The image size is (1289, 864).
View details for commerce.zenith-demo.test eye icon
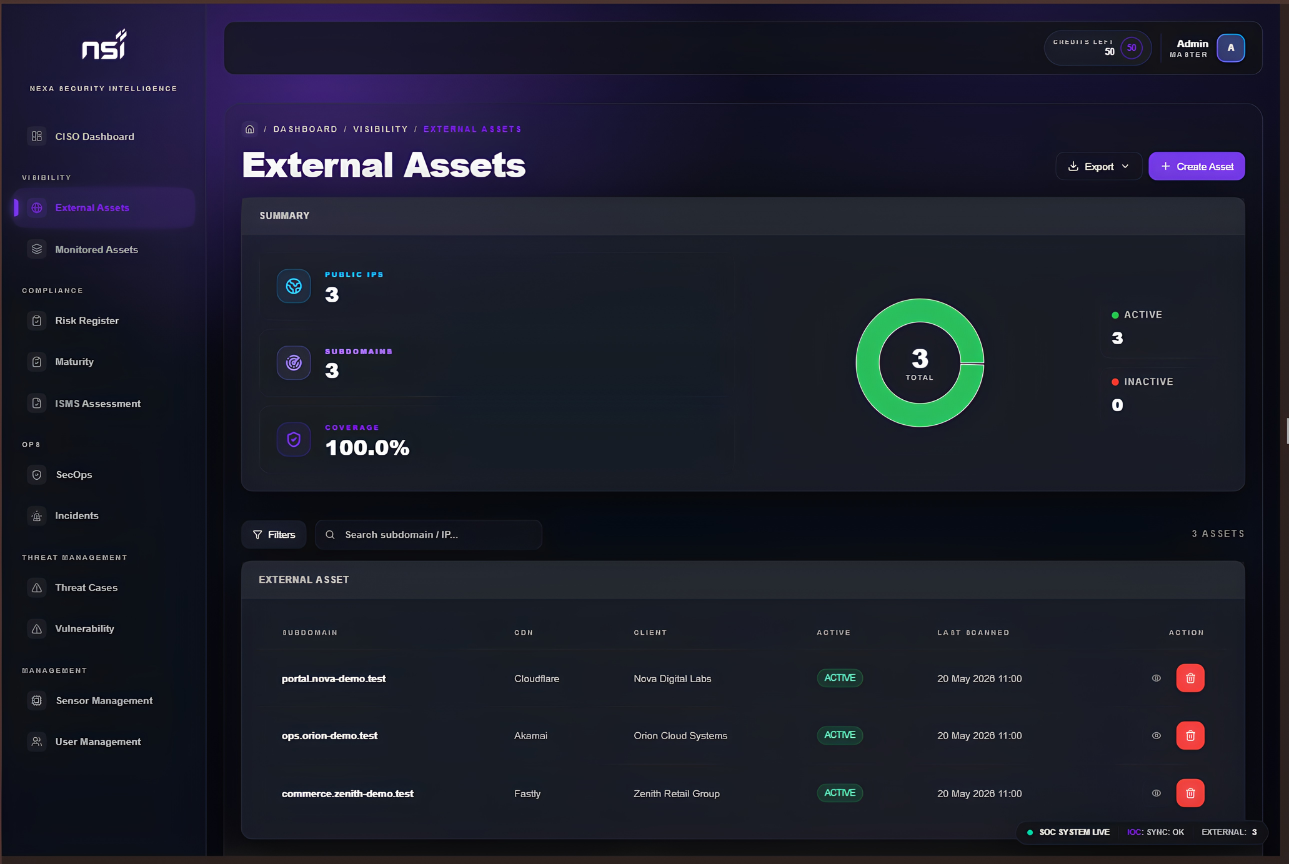pos(1156,793)
